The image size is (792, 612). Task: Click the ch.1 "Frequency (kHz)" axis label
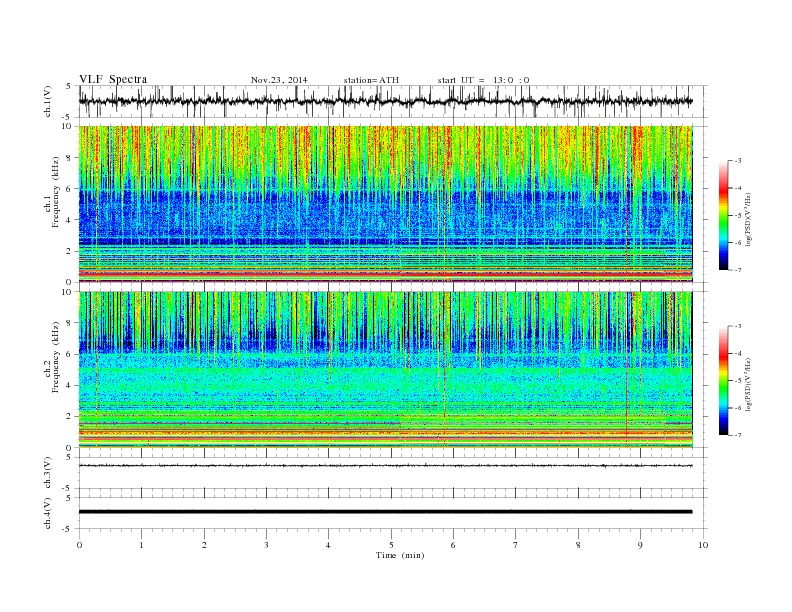coord(56,192)
